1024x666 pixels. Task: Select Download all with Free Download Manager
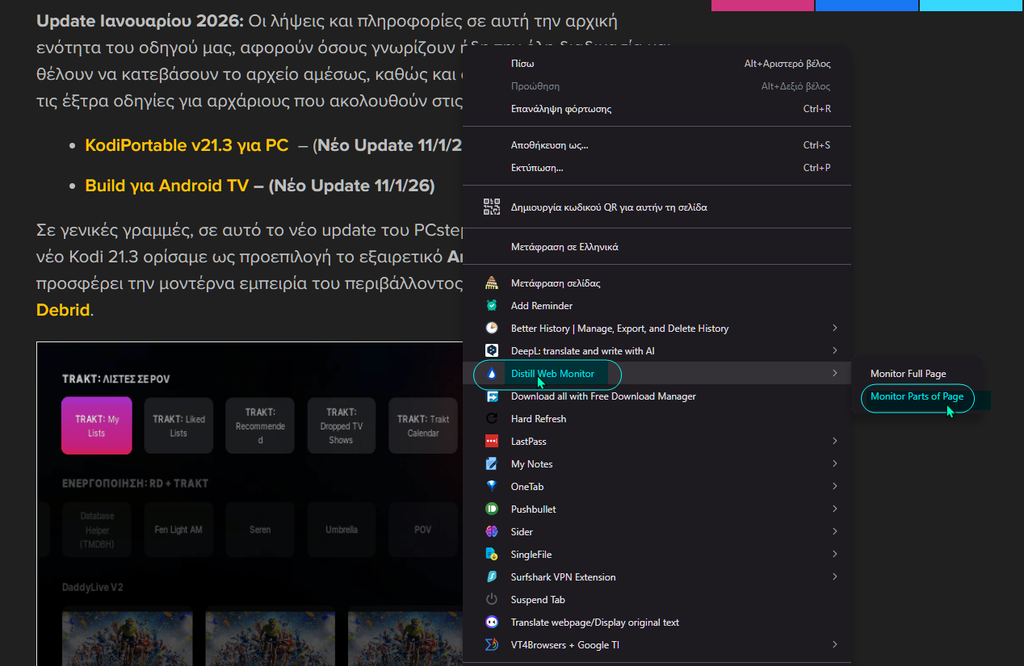click(x=657, y=396)
